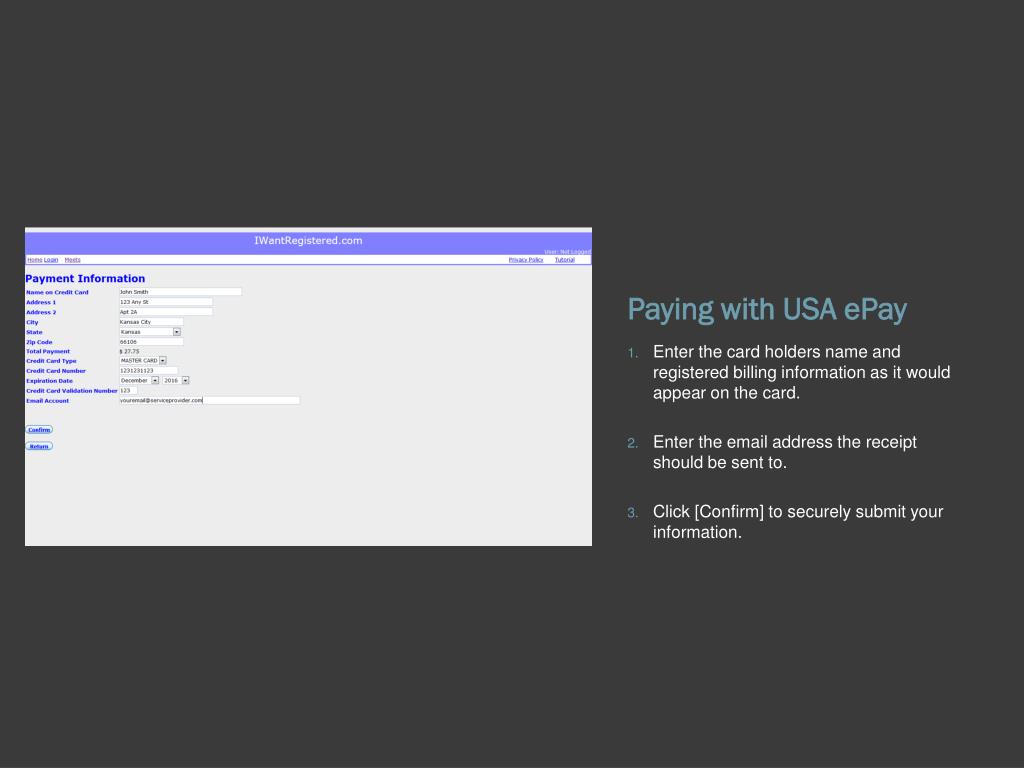This screenshot has height=768, width=1024.
Task: Click the Email Account input field
Action: pos(209,400)
